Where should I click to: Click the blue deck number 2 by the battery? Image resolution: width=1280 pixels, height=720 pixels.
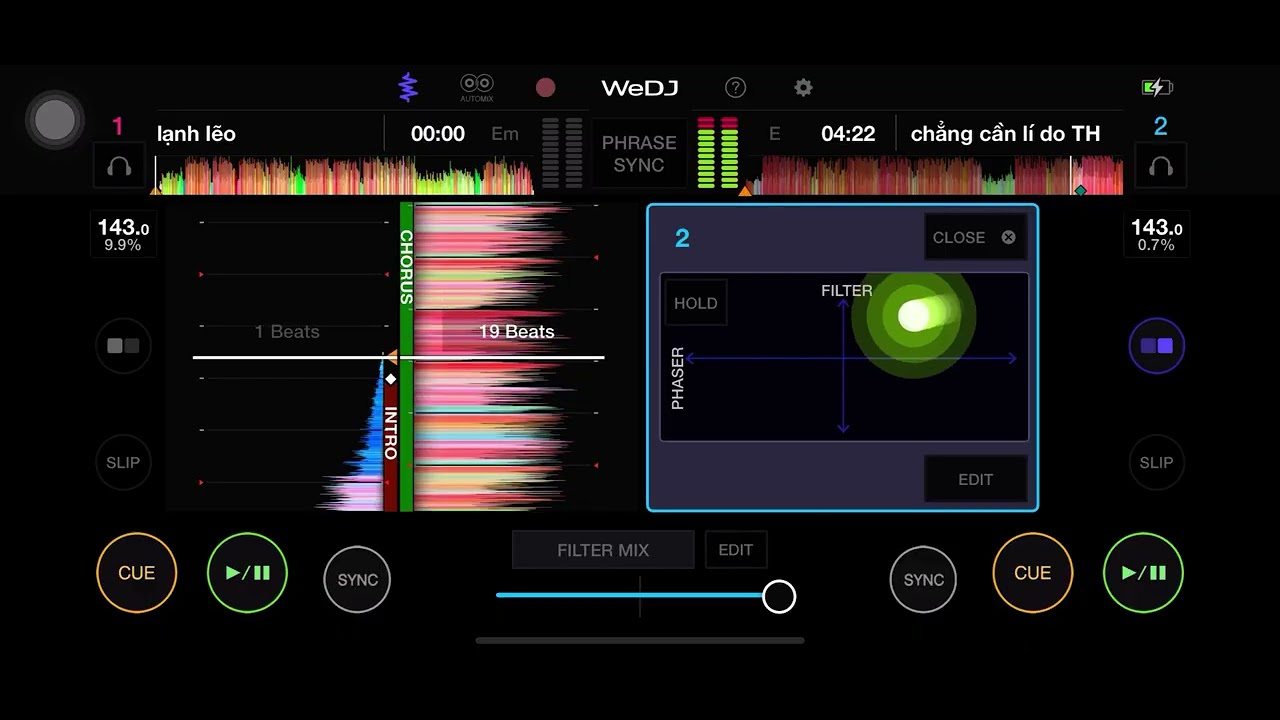point(1160,126)
